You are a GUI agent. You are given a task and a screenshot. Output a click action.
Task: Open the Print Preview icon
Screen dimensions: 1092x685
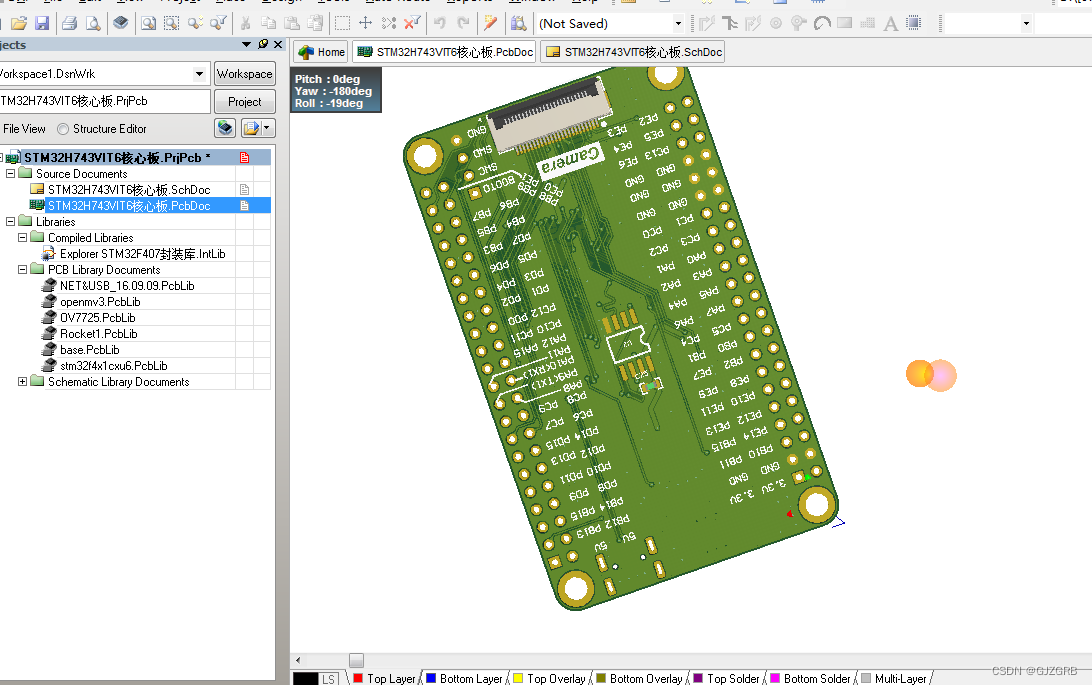click(92, 23)
